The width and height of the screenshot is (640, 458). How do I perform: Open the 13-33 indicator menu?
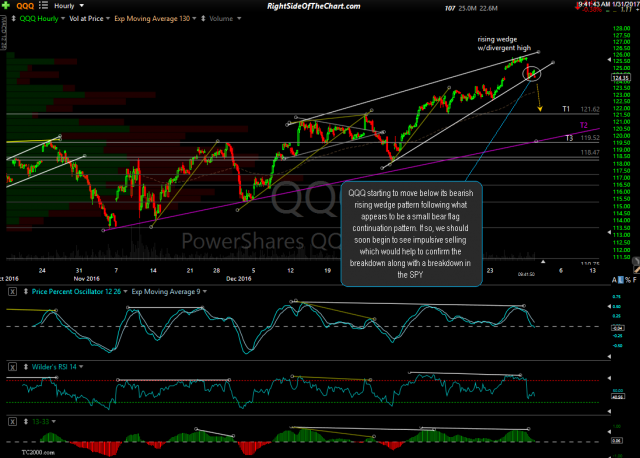(x=40, y=421)
